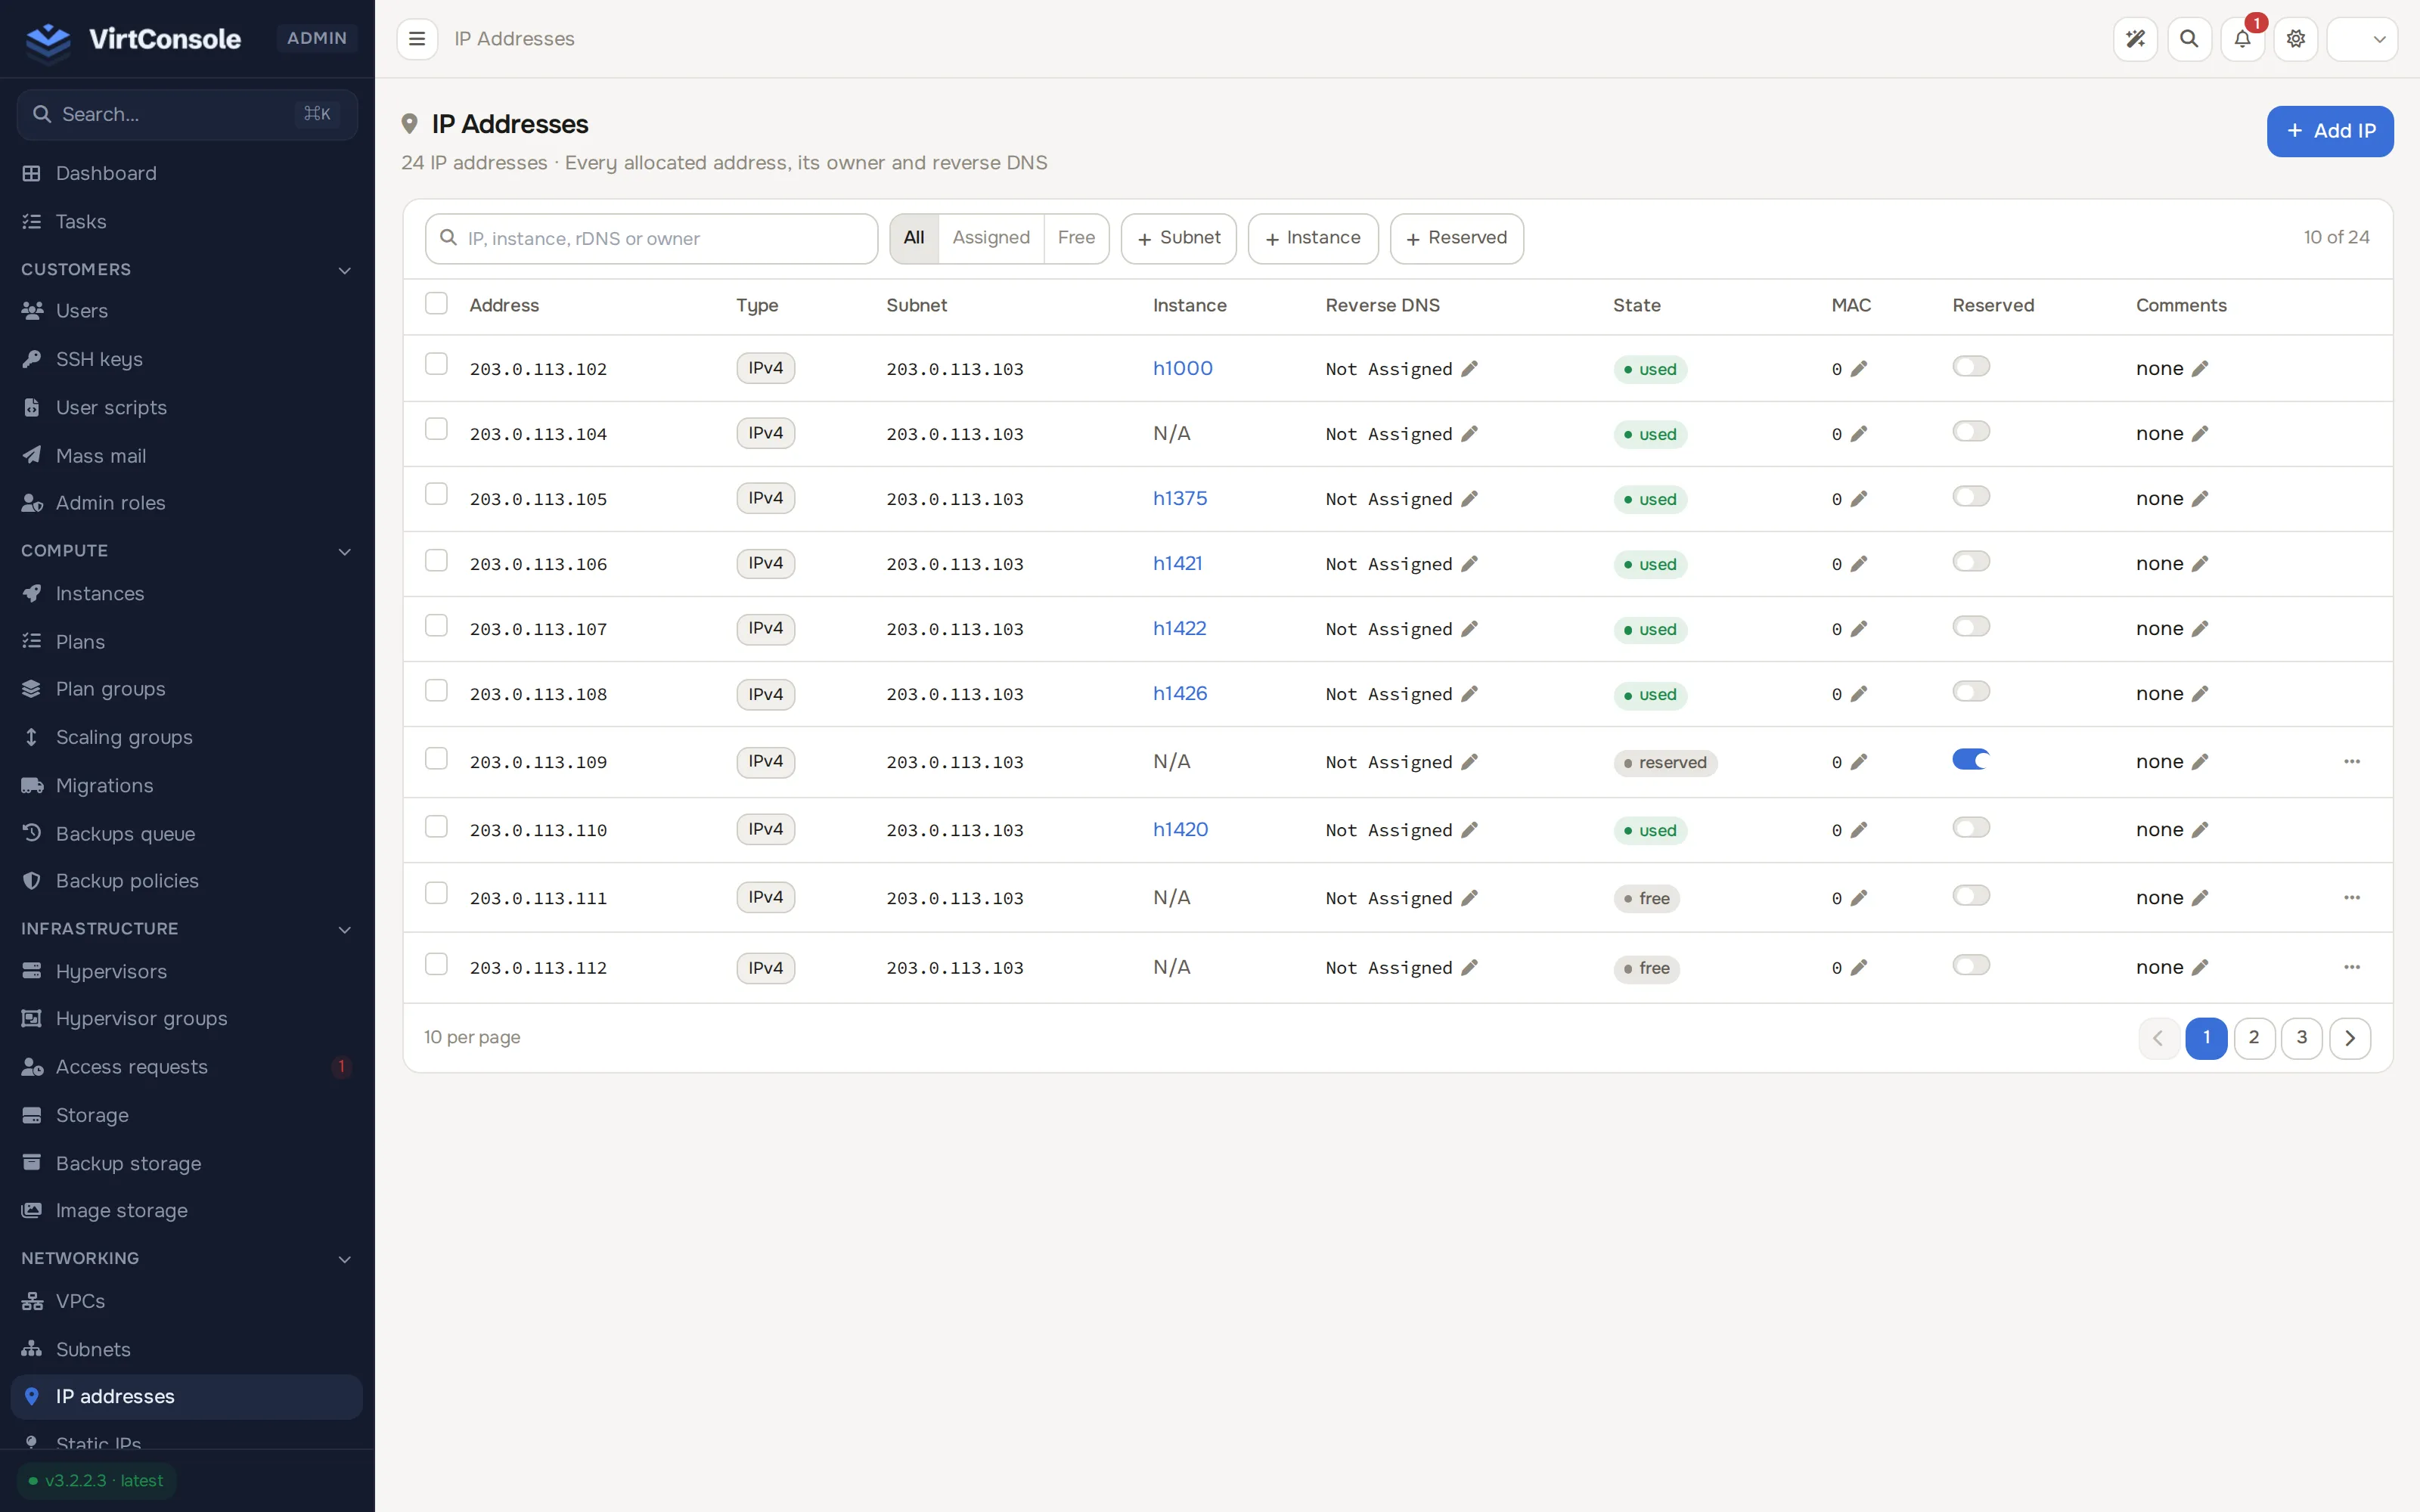This screenshot has height=1512, width=2420.
Task: Go to Hypervisors in the sidebar
Action: coord(187,972)
